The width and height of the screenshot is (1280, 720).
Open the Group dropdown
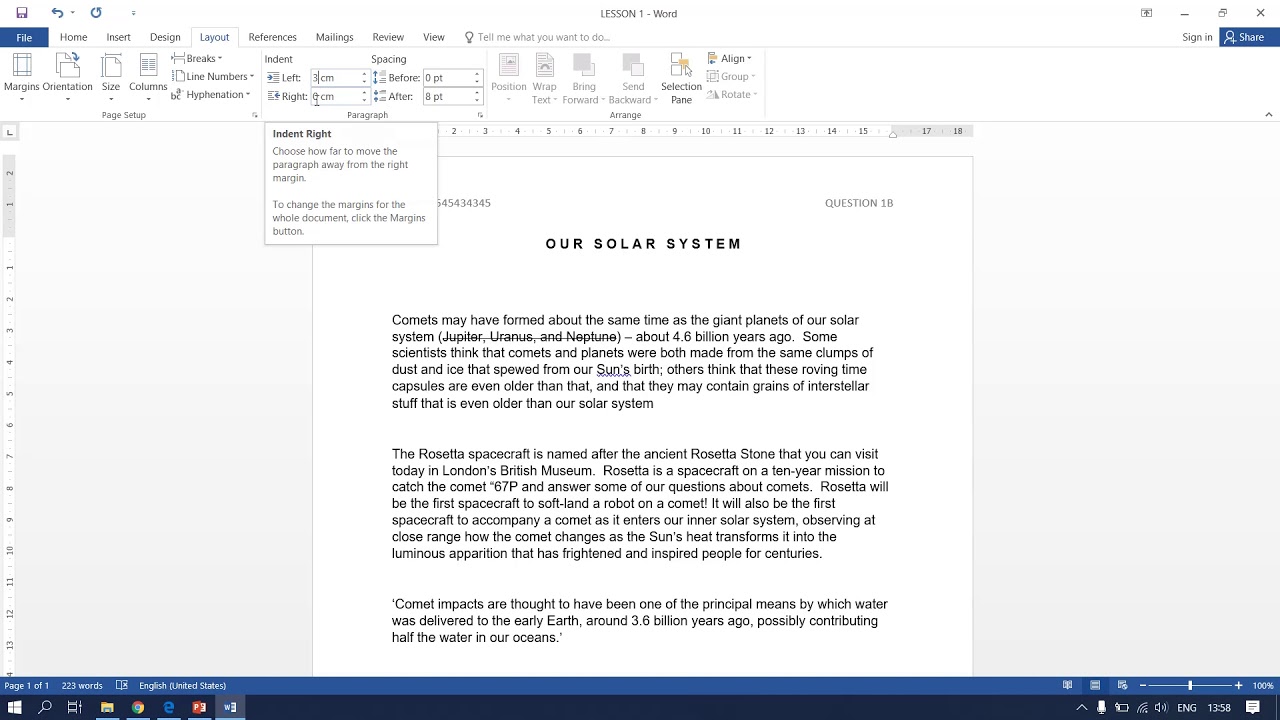pyautogui.click(x=730, y=77)
